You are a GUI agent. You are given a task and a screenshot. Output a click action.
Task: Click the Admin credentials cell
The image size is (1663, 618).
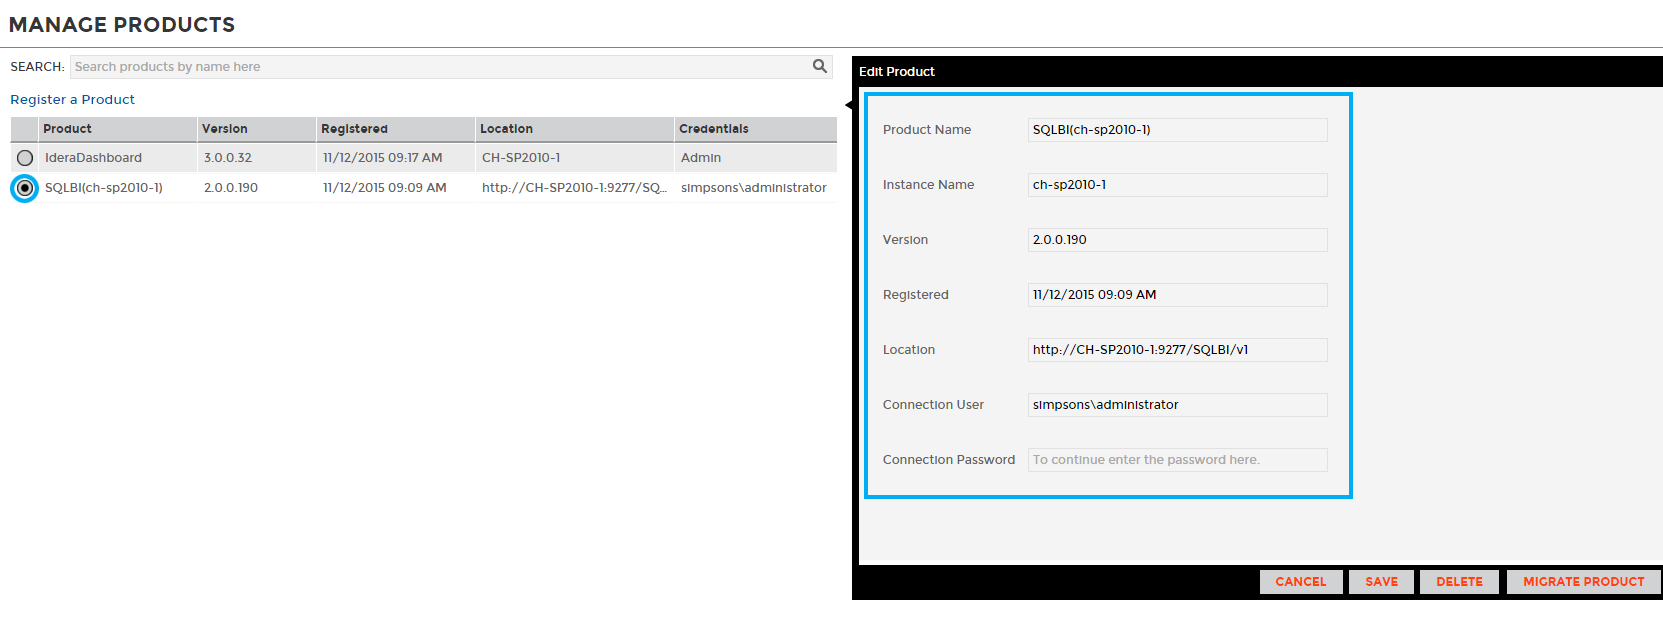[701, 158]
